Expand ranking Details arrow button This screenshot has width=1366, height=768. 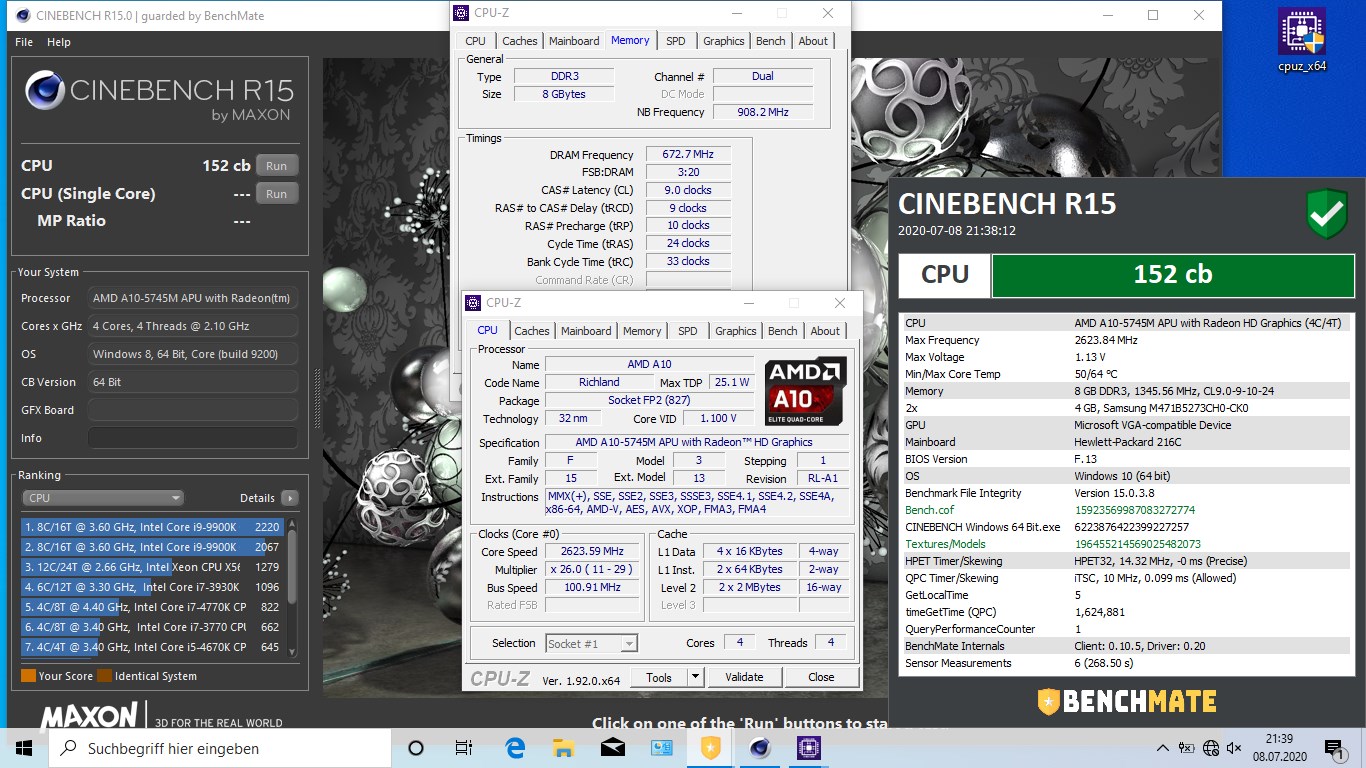[x=289, y=498]
